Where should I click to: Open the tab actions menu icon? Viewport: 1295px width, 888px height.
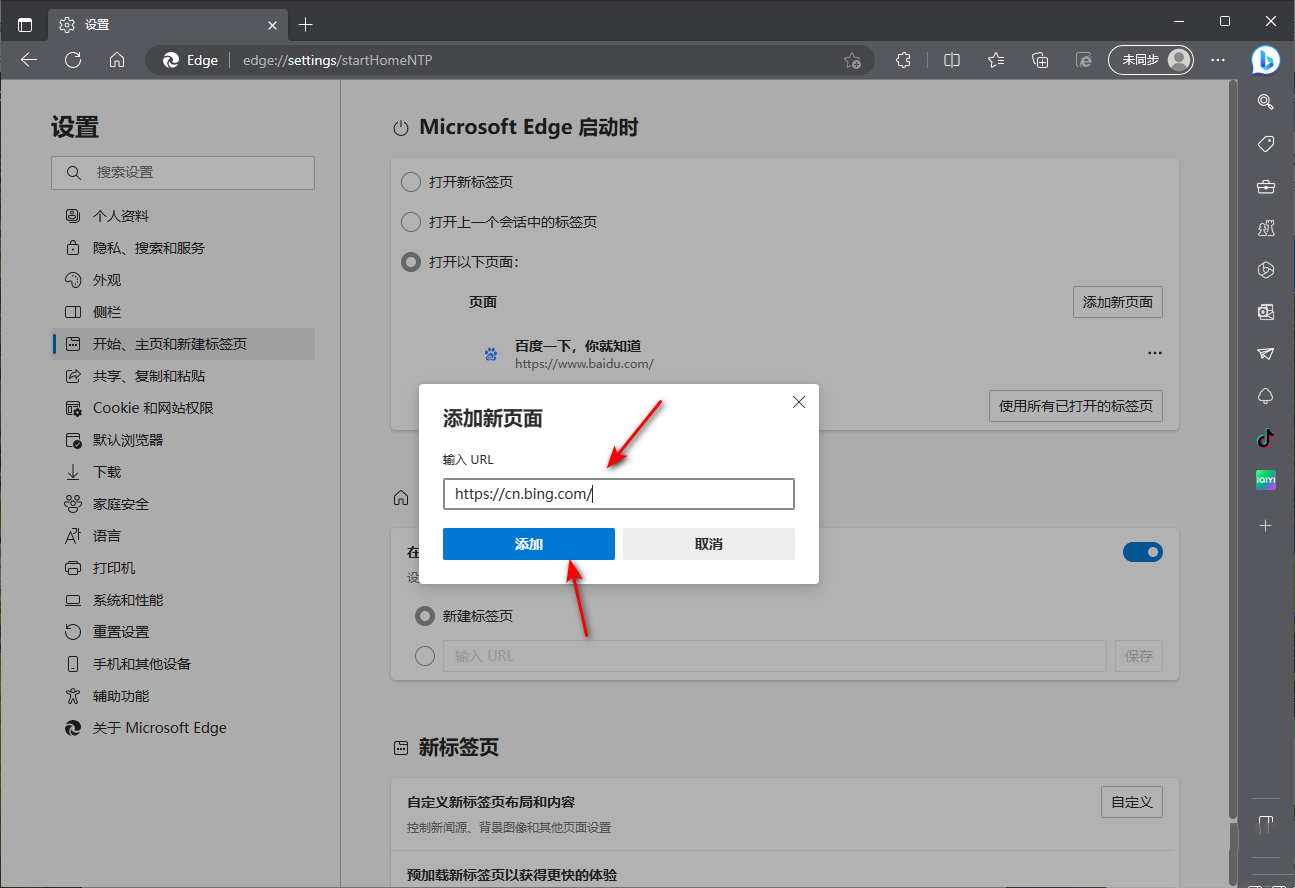tap(25, 24)
